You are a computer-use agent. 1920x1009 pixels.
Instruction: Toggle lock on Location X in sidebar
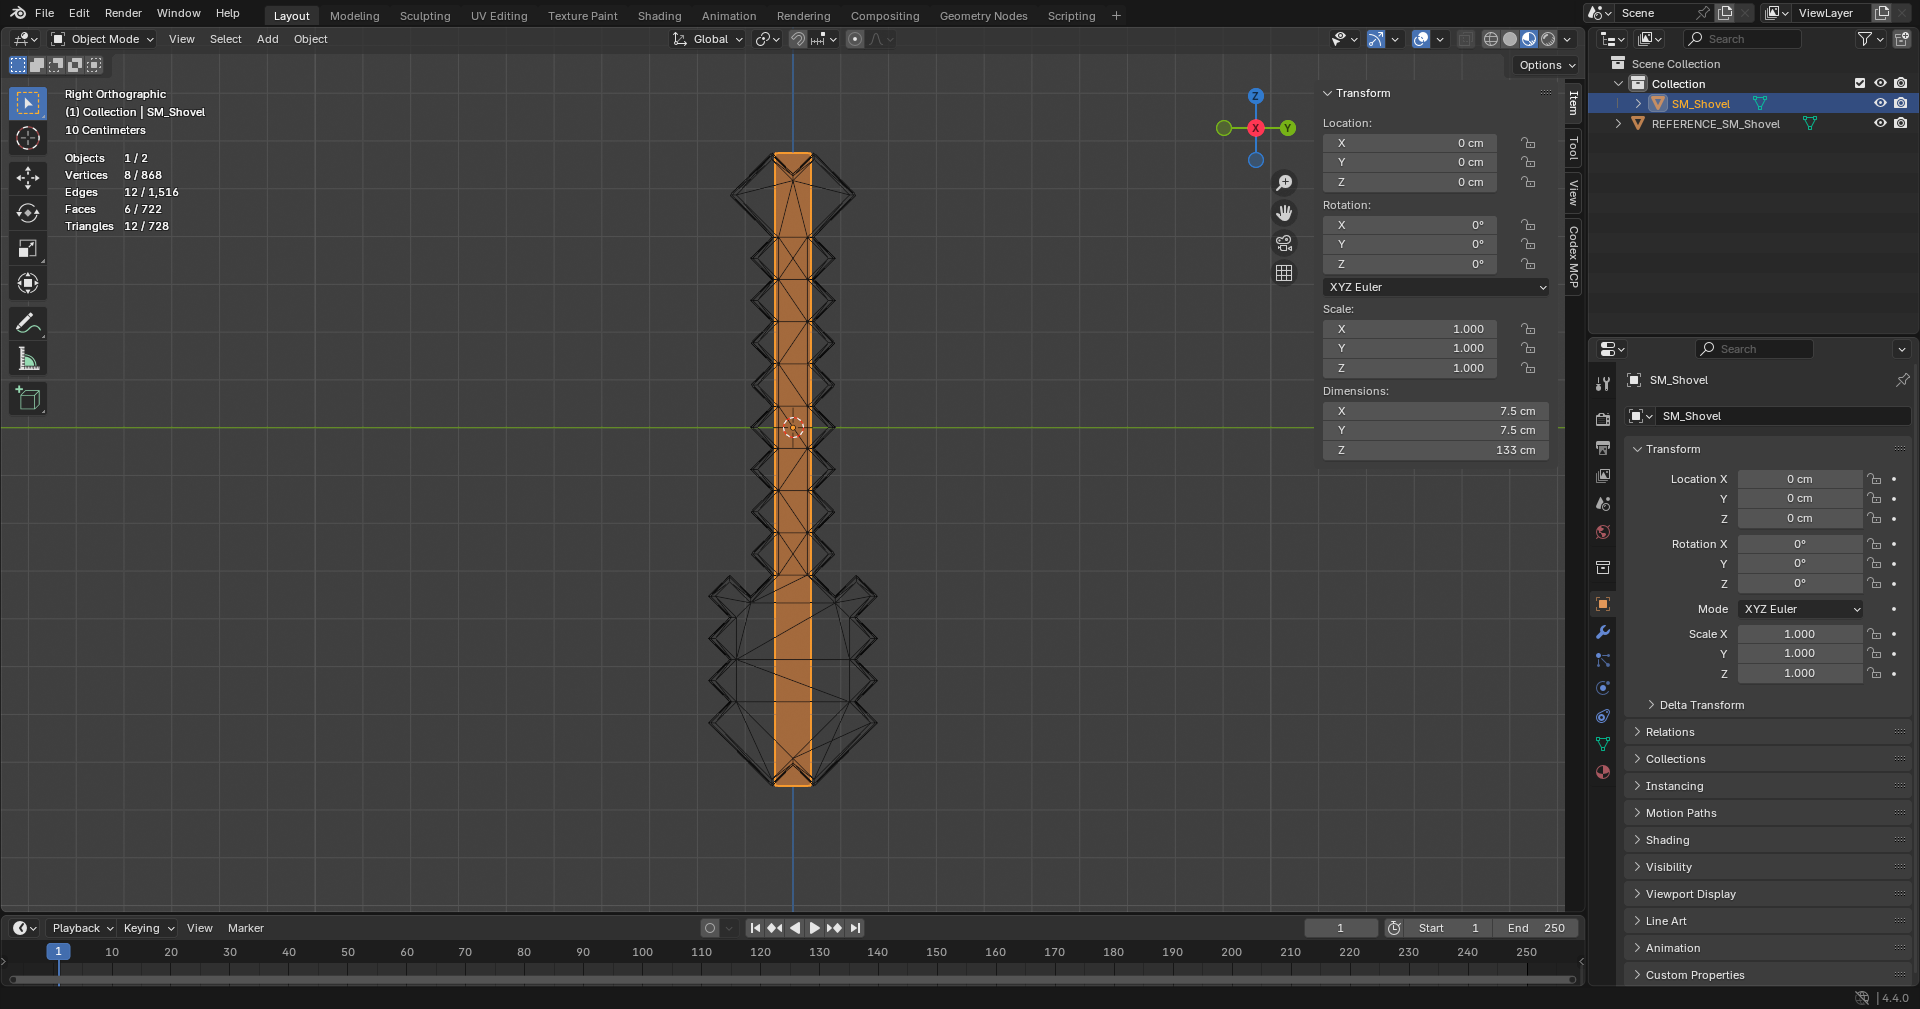pyautogui.click(x=1528, y=143)
